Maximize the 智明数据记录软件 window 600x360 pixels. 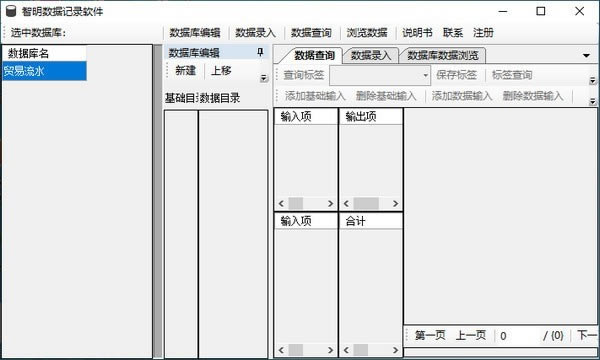(x=541, y=11)
